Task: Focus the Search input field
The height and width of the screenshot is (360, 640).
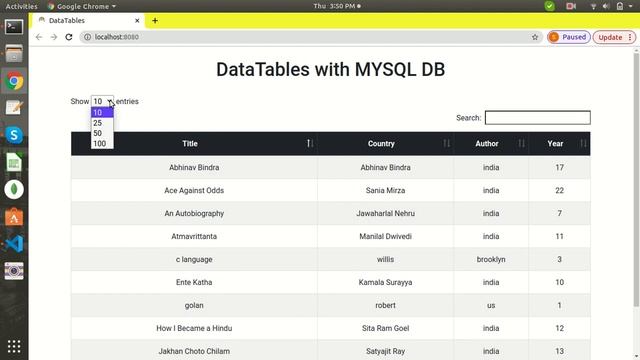Action: pos(538,118)
